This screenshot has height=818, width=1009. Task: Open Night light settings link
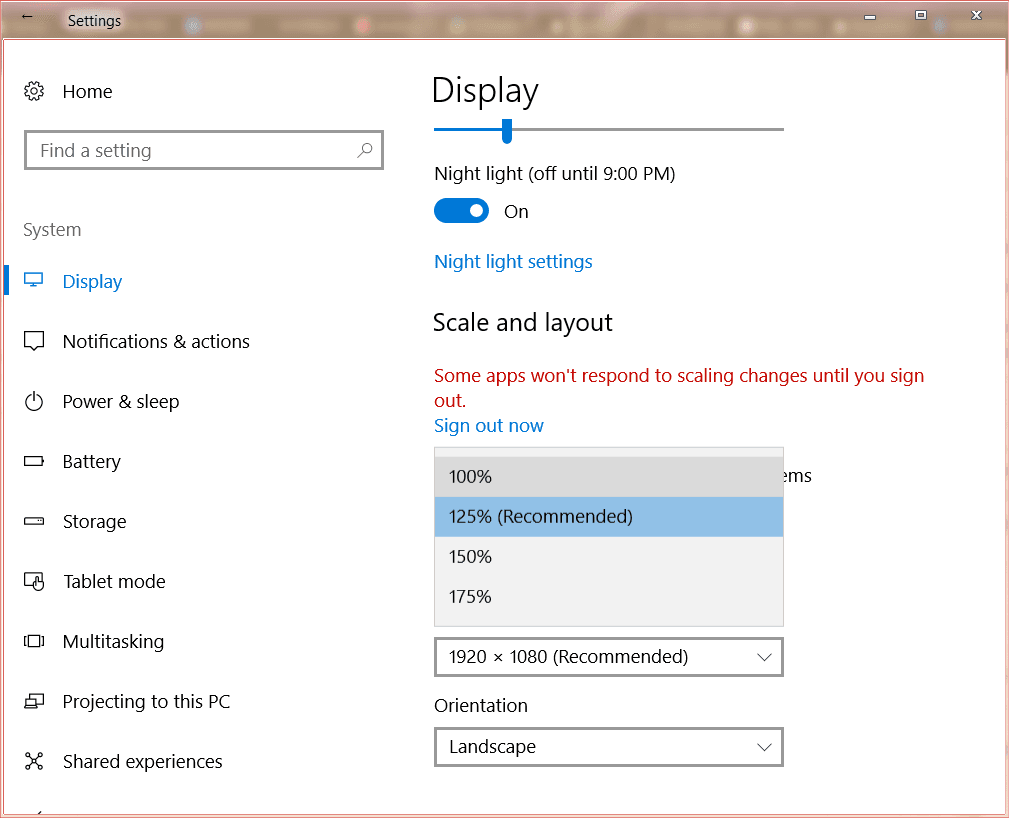pos(513,262)
